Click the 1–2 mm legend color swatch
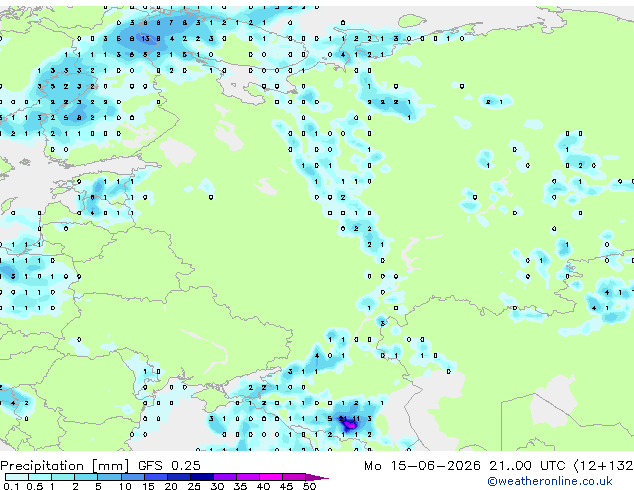This screenshot has width=634, height=490. coord(63,477)
